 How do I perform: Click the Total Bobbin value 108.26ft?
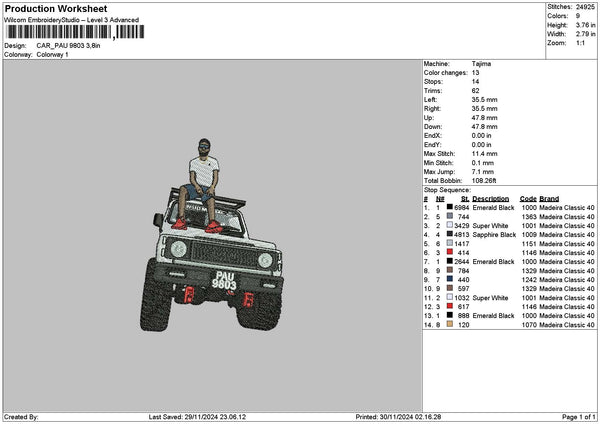(x=484, y=181)
